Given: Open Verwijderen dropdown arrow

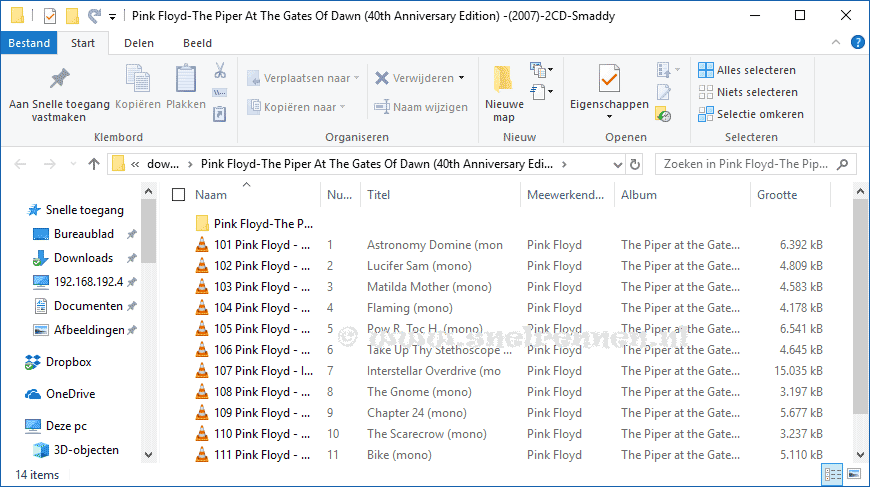Looking at the screenshot, I should pos(462,78).
